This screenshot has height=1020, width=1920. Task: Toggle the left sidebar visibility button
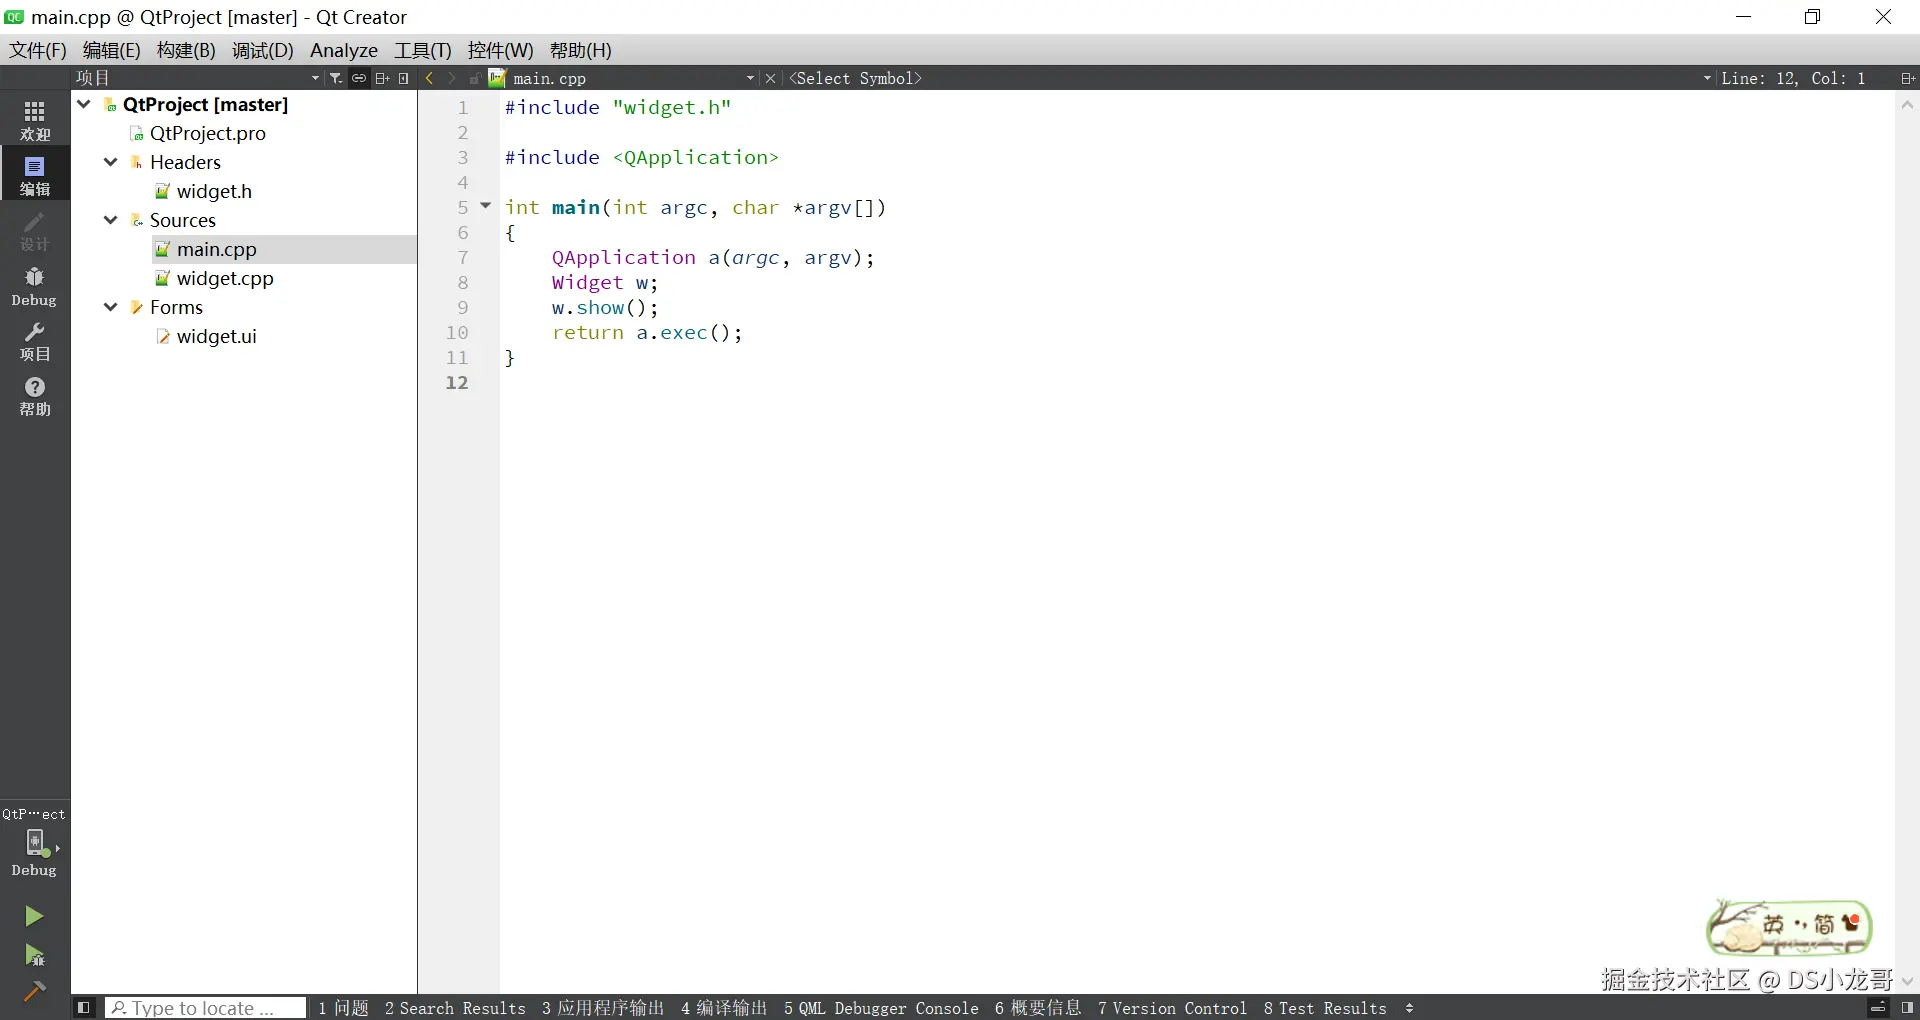point(84,1008)
